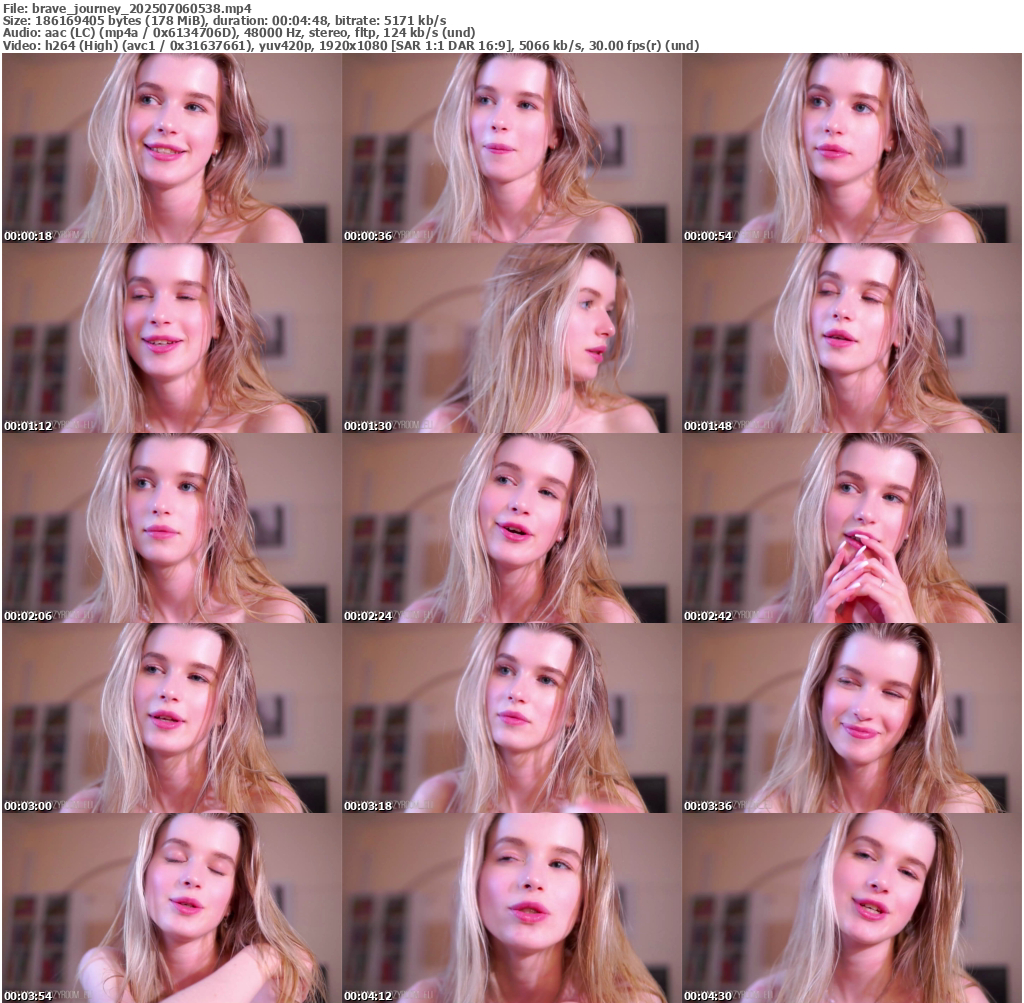The image size is (1024, 1003).
Task: Click the Audio line aac (LC) text
Action: point(69,33)
